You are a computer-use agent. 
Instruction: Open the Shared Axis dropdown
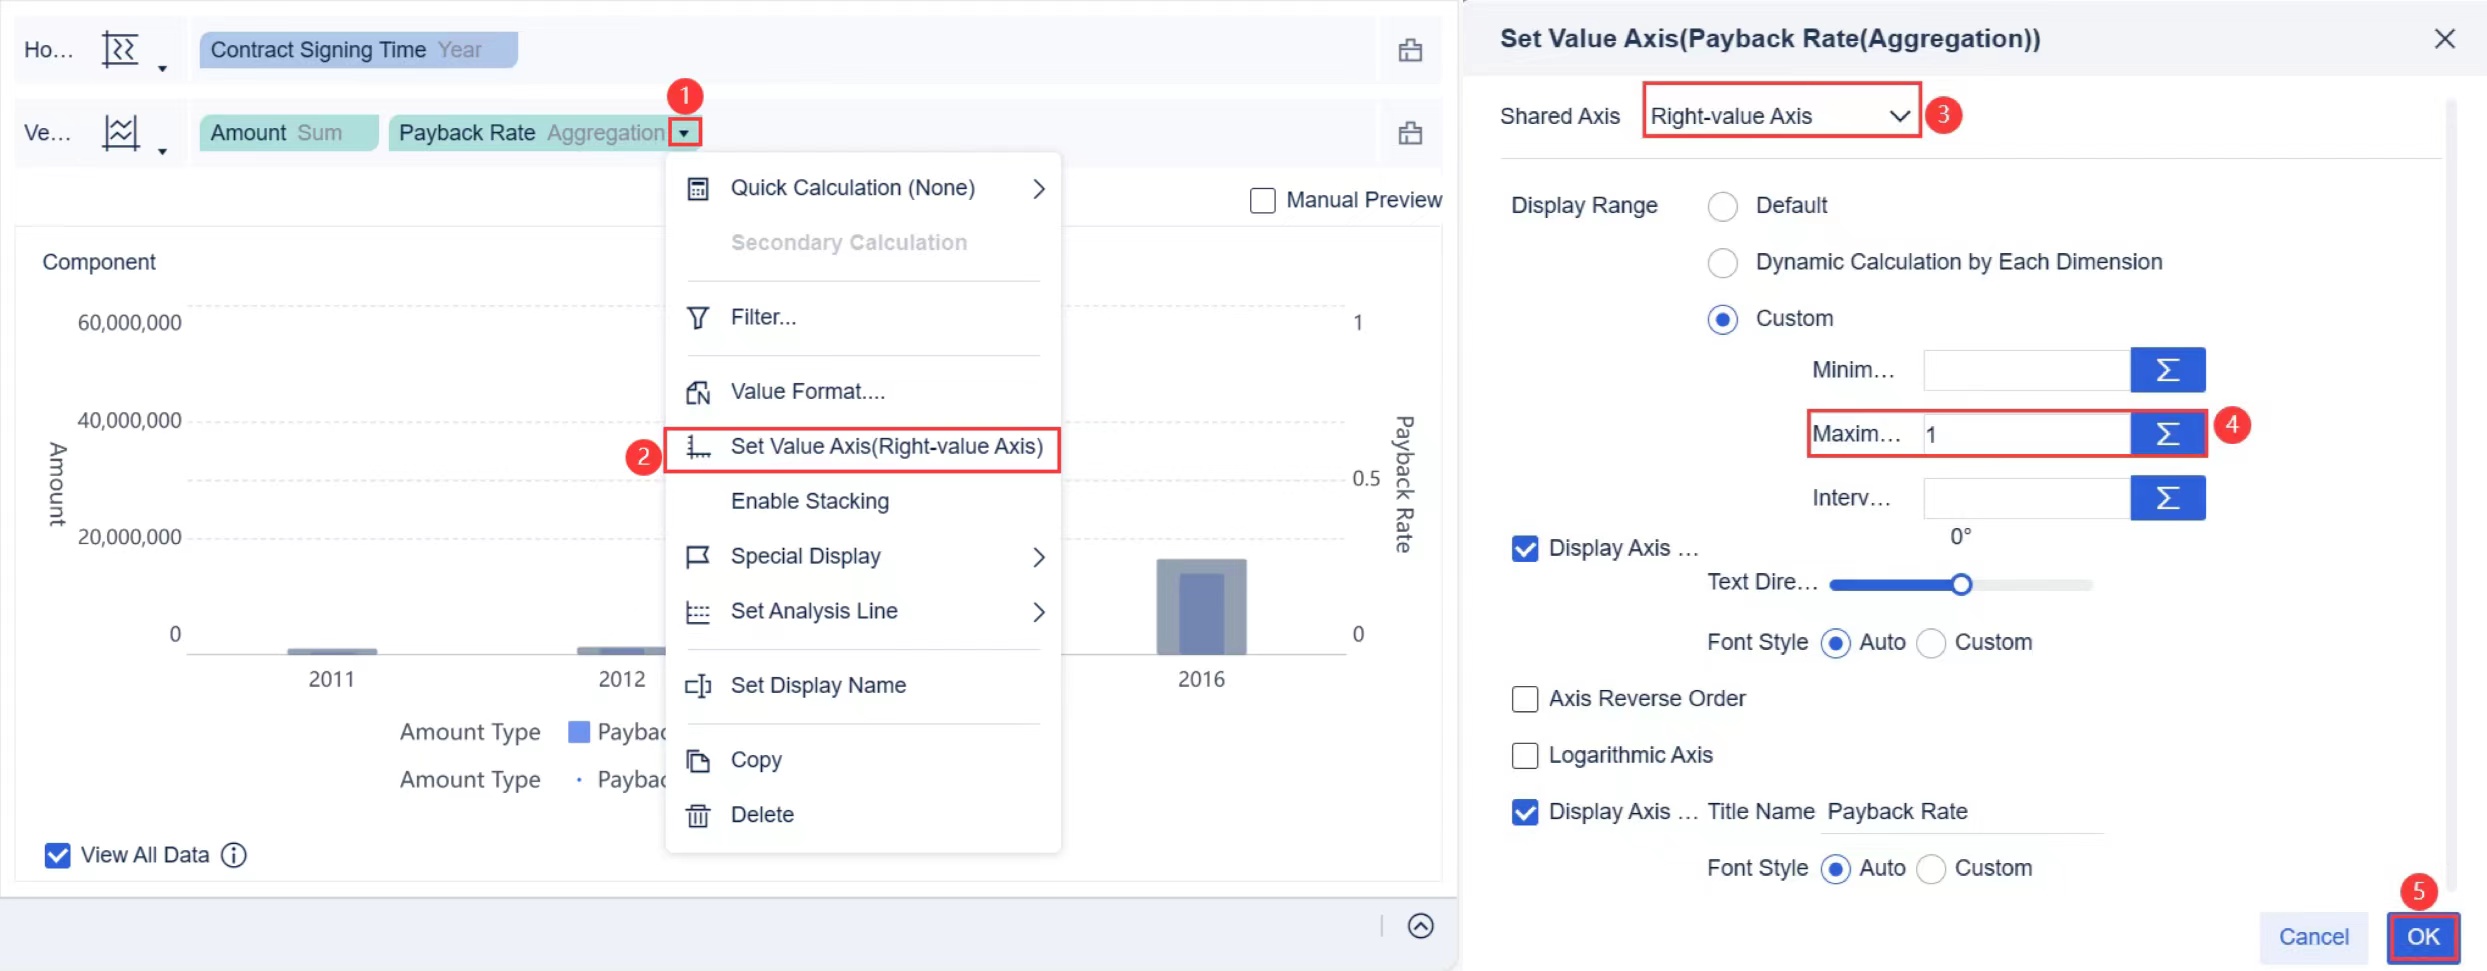(1780, 116)
